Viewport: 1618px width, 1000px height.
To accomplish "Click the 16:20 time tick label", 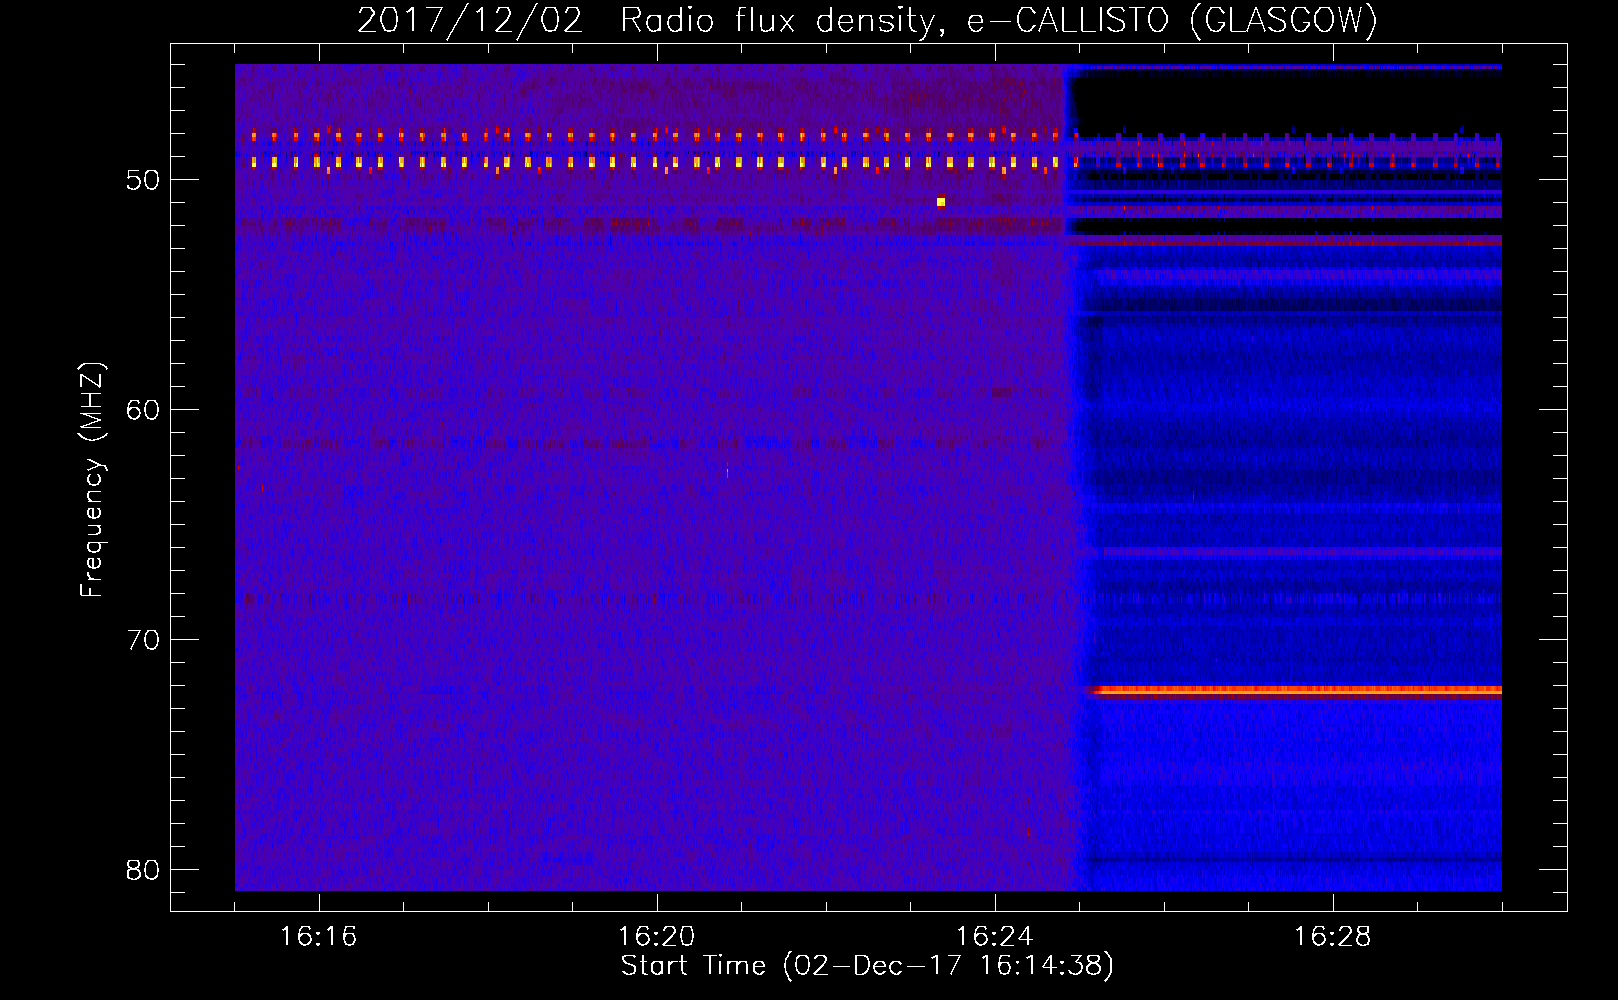I will (x=657, y=936).
